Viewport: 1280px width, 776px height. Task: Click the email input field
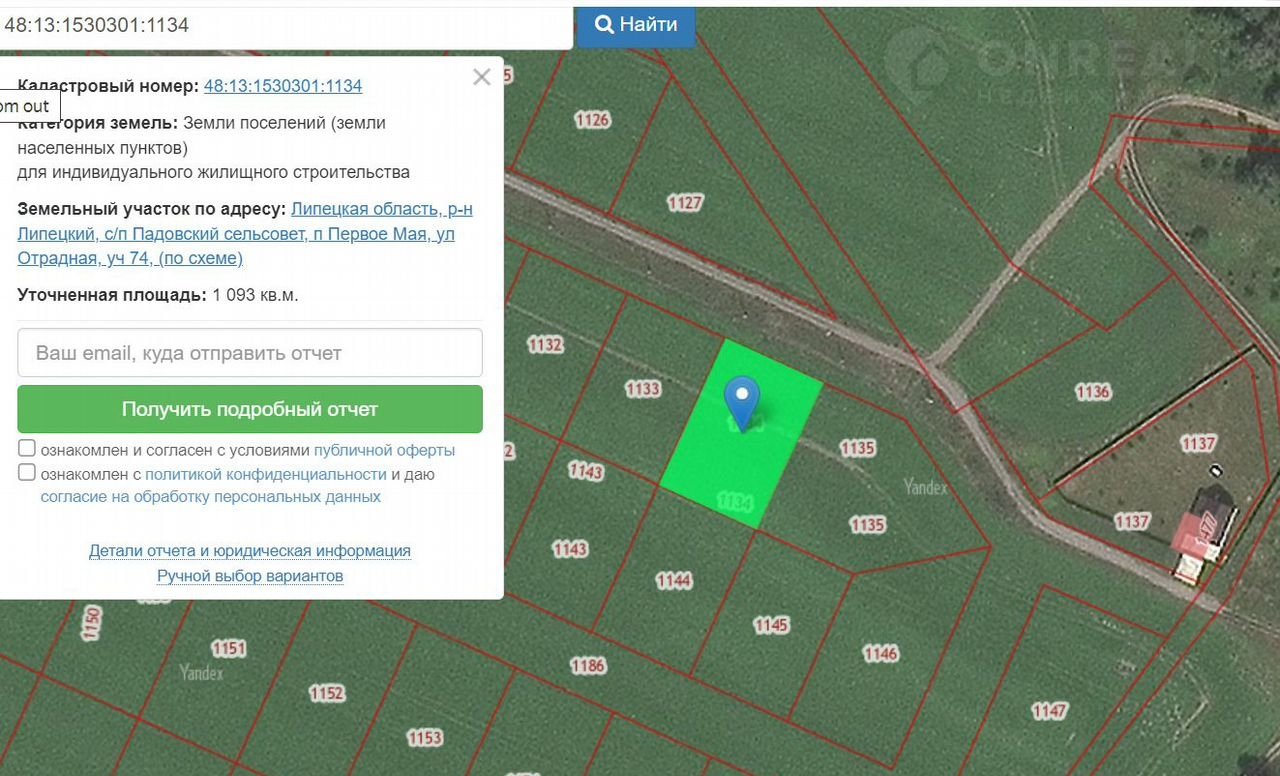click(x=250, y=353)
